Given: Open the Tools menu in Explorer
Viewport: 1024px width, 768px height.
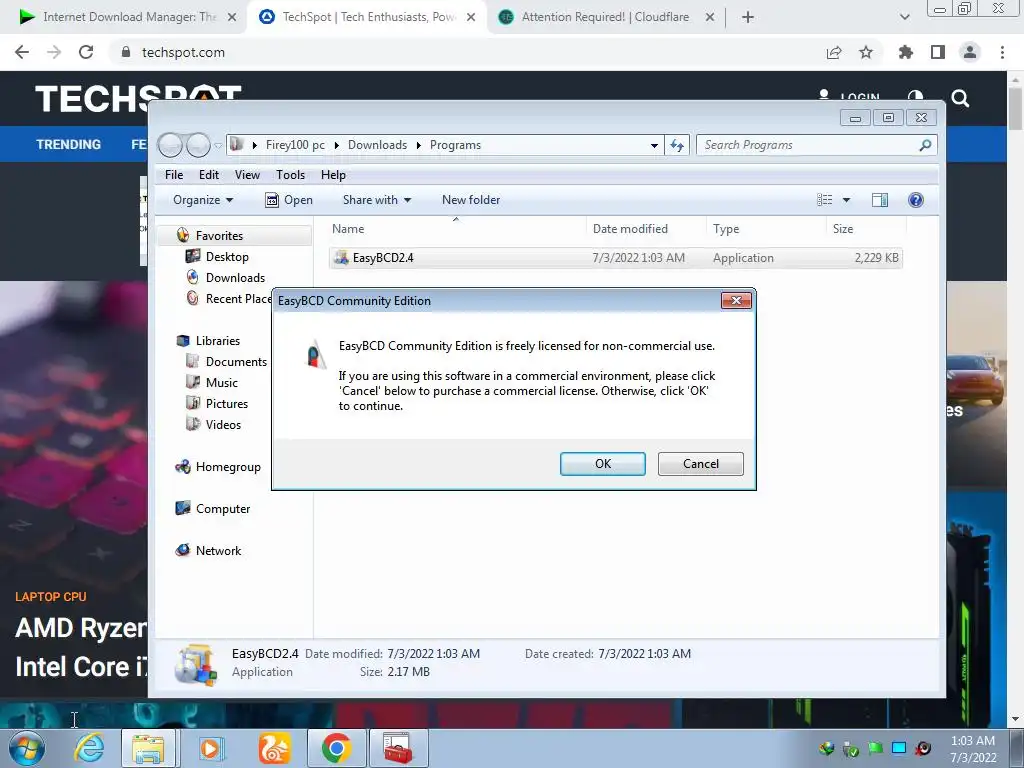Looking at the screenshot, I should point(290,175).
